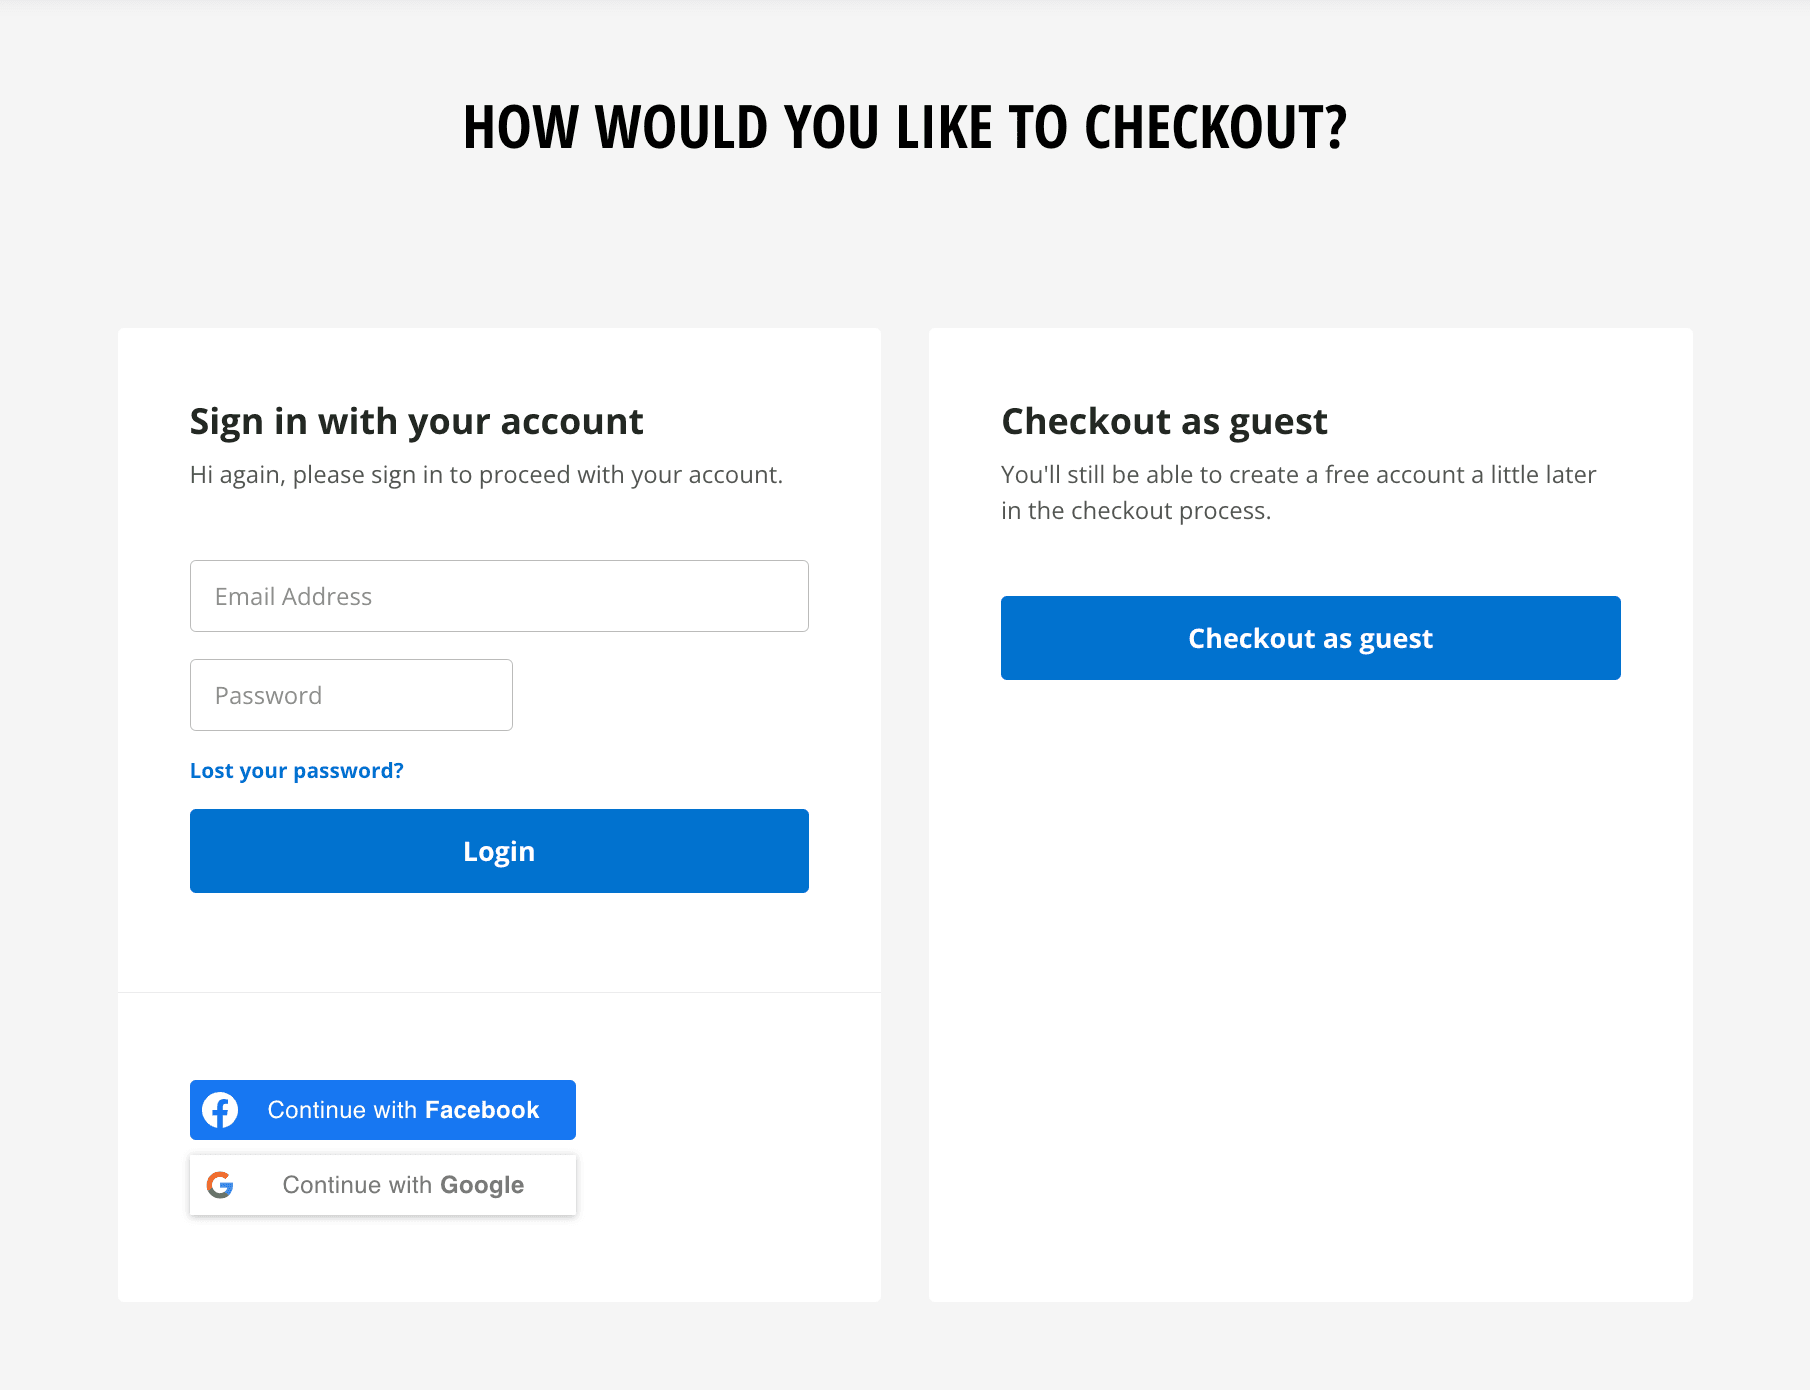
Task: Click the Google G logo icon
Action: [x=220, y=1185]
